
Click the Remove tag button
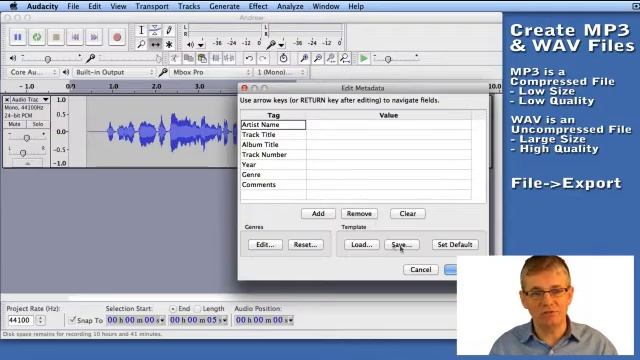[x=359, y=213]
